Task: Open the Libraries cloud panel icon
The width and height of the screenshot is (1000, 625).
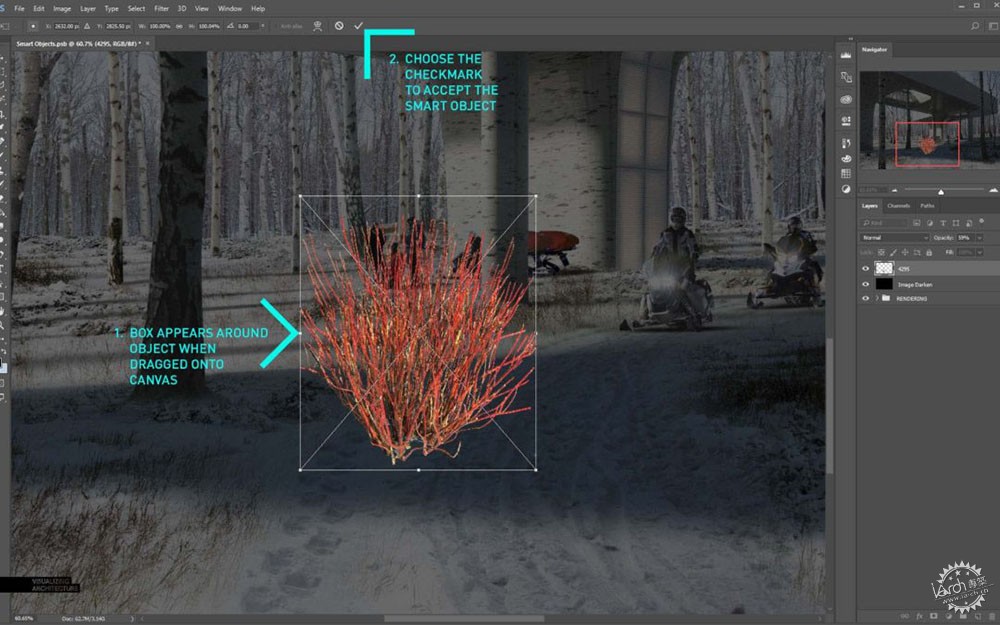Action: (x=846, y=99)
